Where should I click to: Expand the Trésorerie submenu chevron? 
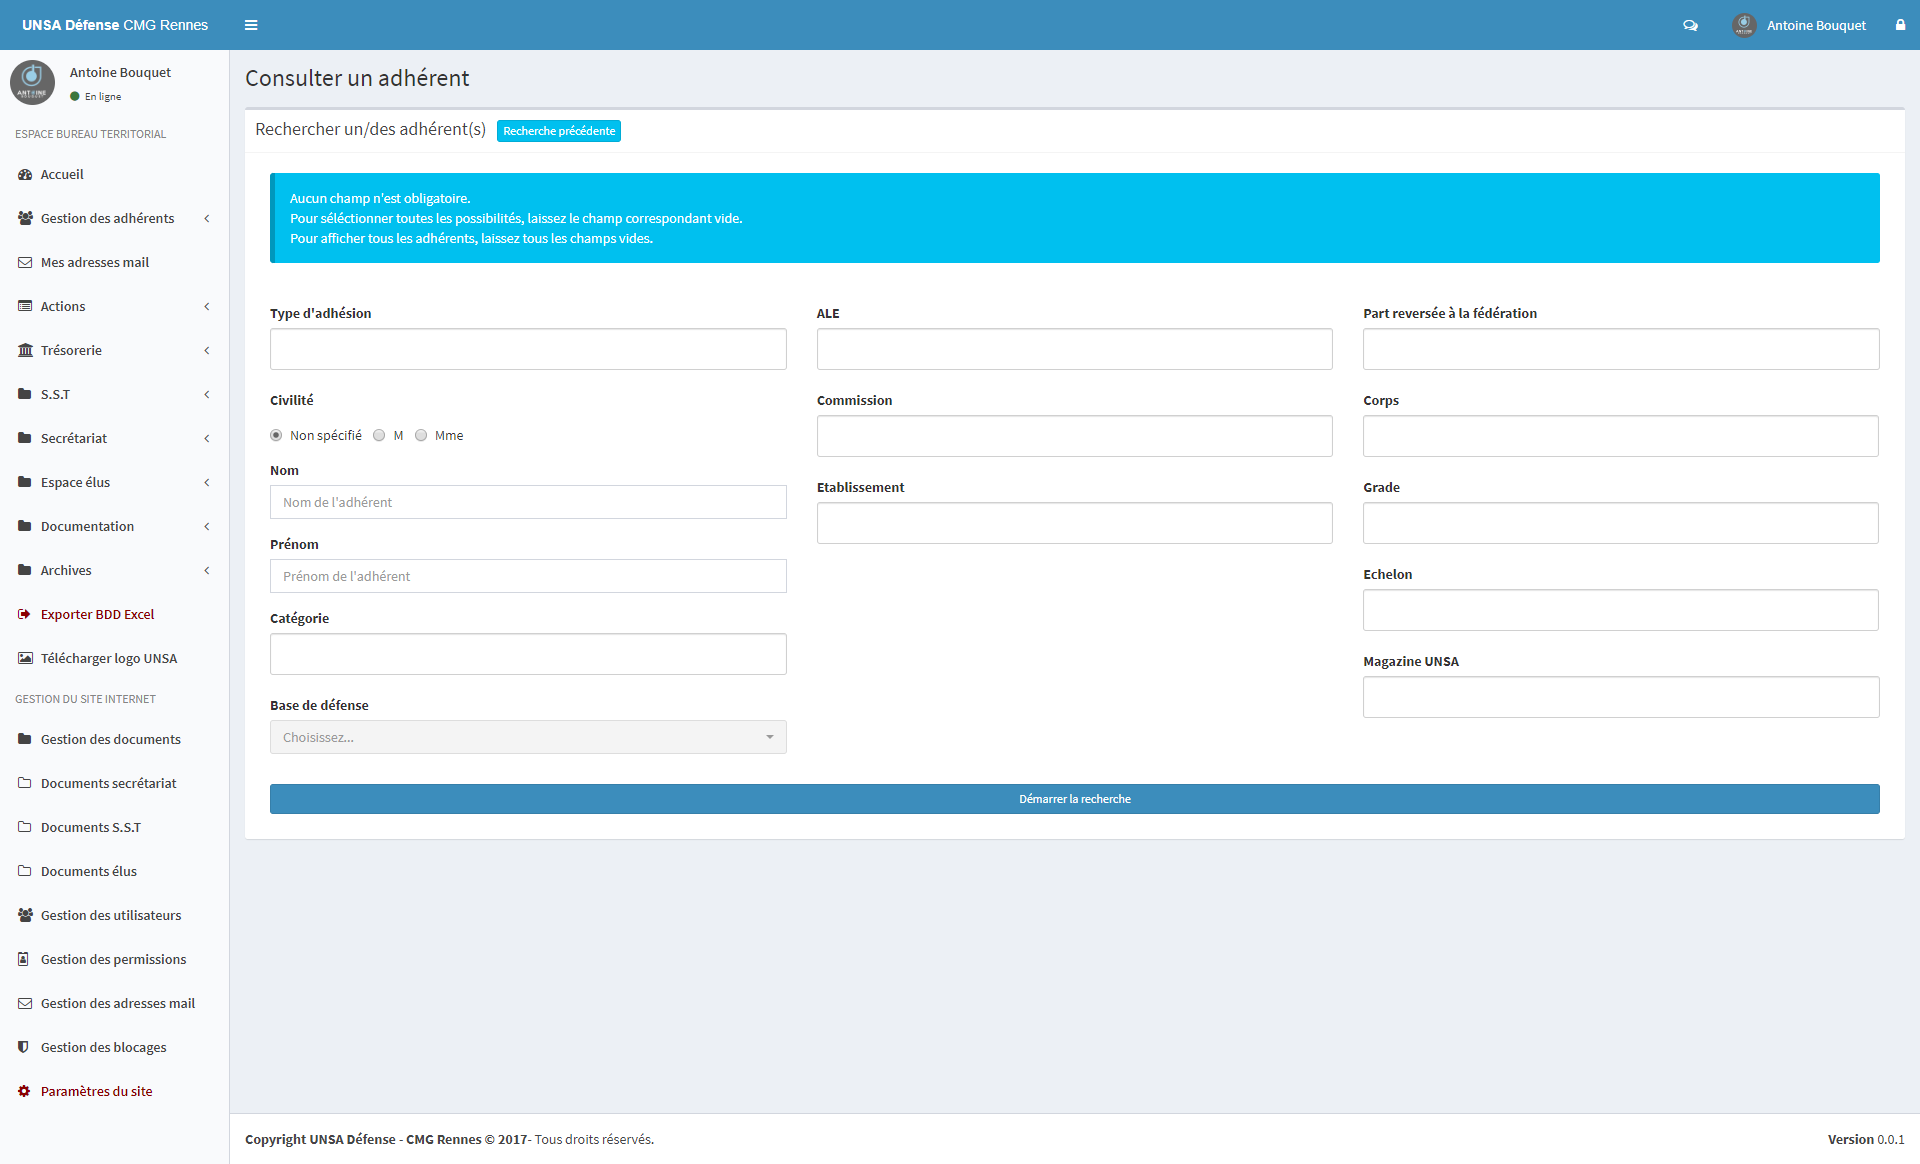click(207, 350)
